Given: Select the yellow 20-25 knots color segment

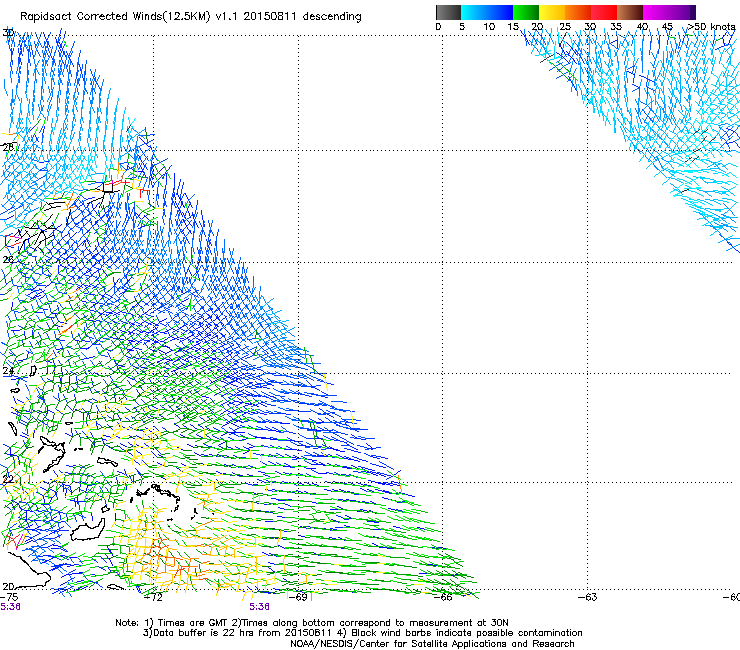Looking at the screenshot, I should pos(552,12).
